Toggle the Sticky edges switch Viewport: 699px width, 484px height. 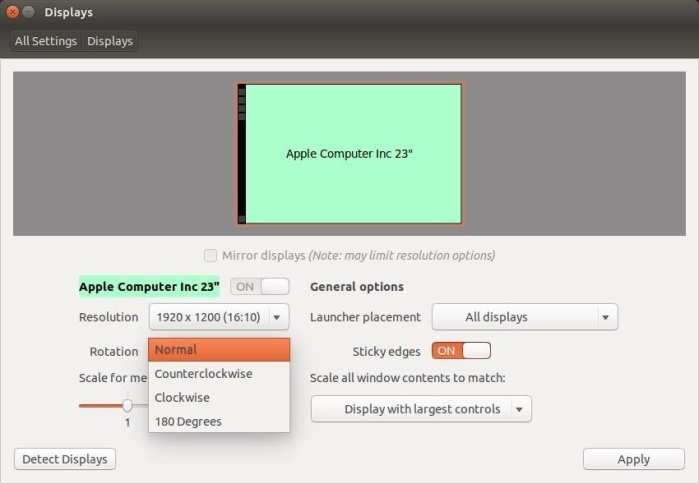(461, 351)
